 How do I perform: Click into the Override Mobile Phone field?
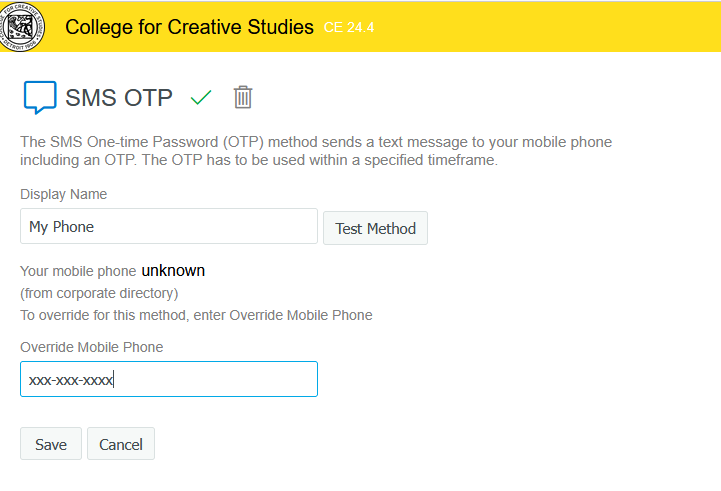coord(168,379)
